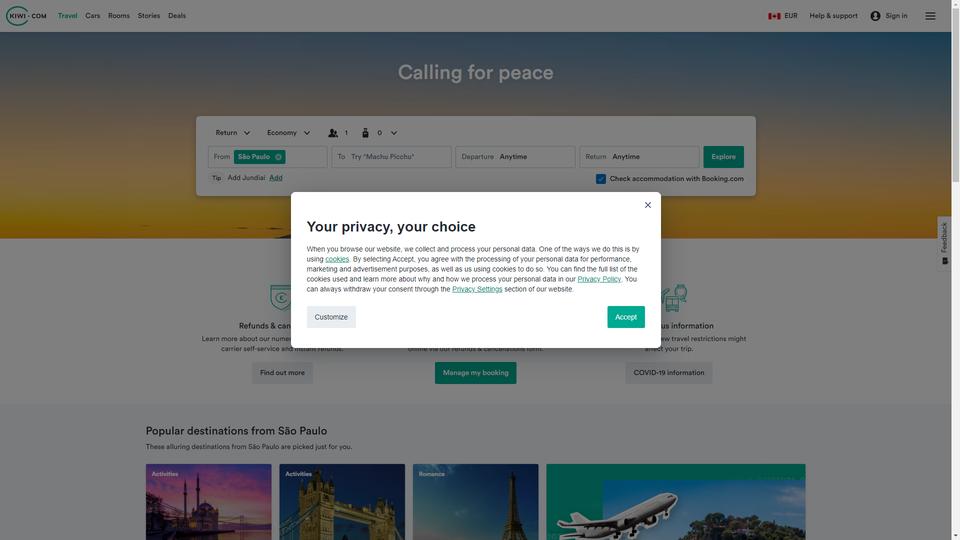Click the passengers icon

point(333,133)
